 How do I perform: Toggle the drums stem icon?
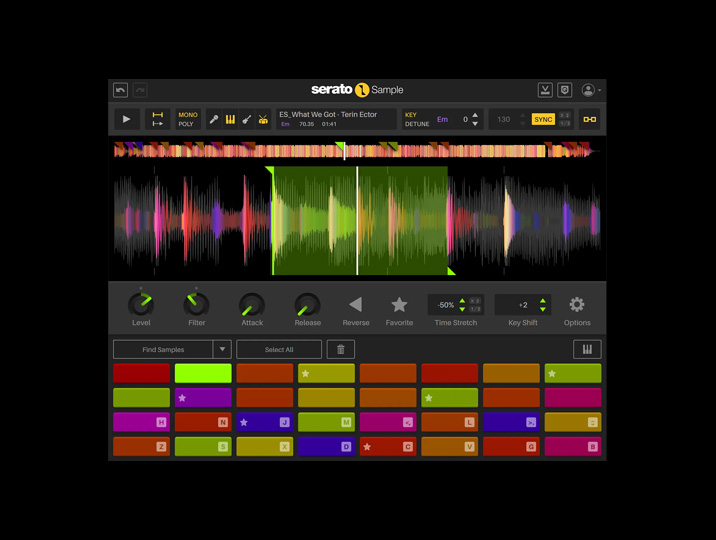(x=263, y=120)
